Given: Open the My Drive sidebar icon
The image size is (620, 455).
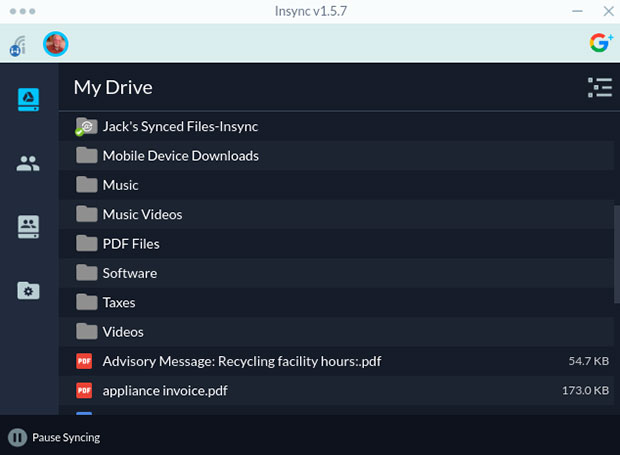Looking at the screenshot, I should (28, 99).
